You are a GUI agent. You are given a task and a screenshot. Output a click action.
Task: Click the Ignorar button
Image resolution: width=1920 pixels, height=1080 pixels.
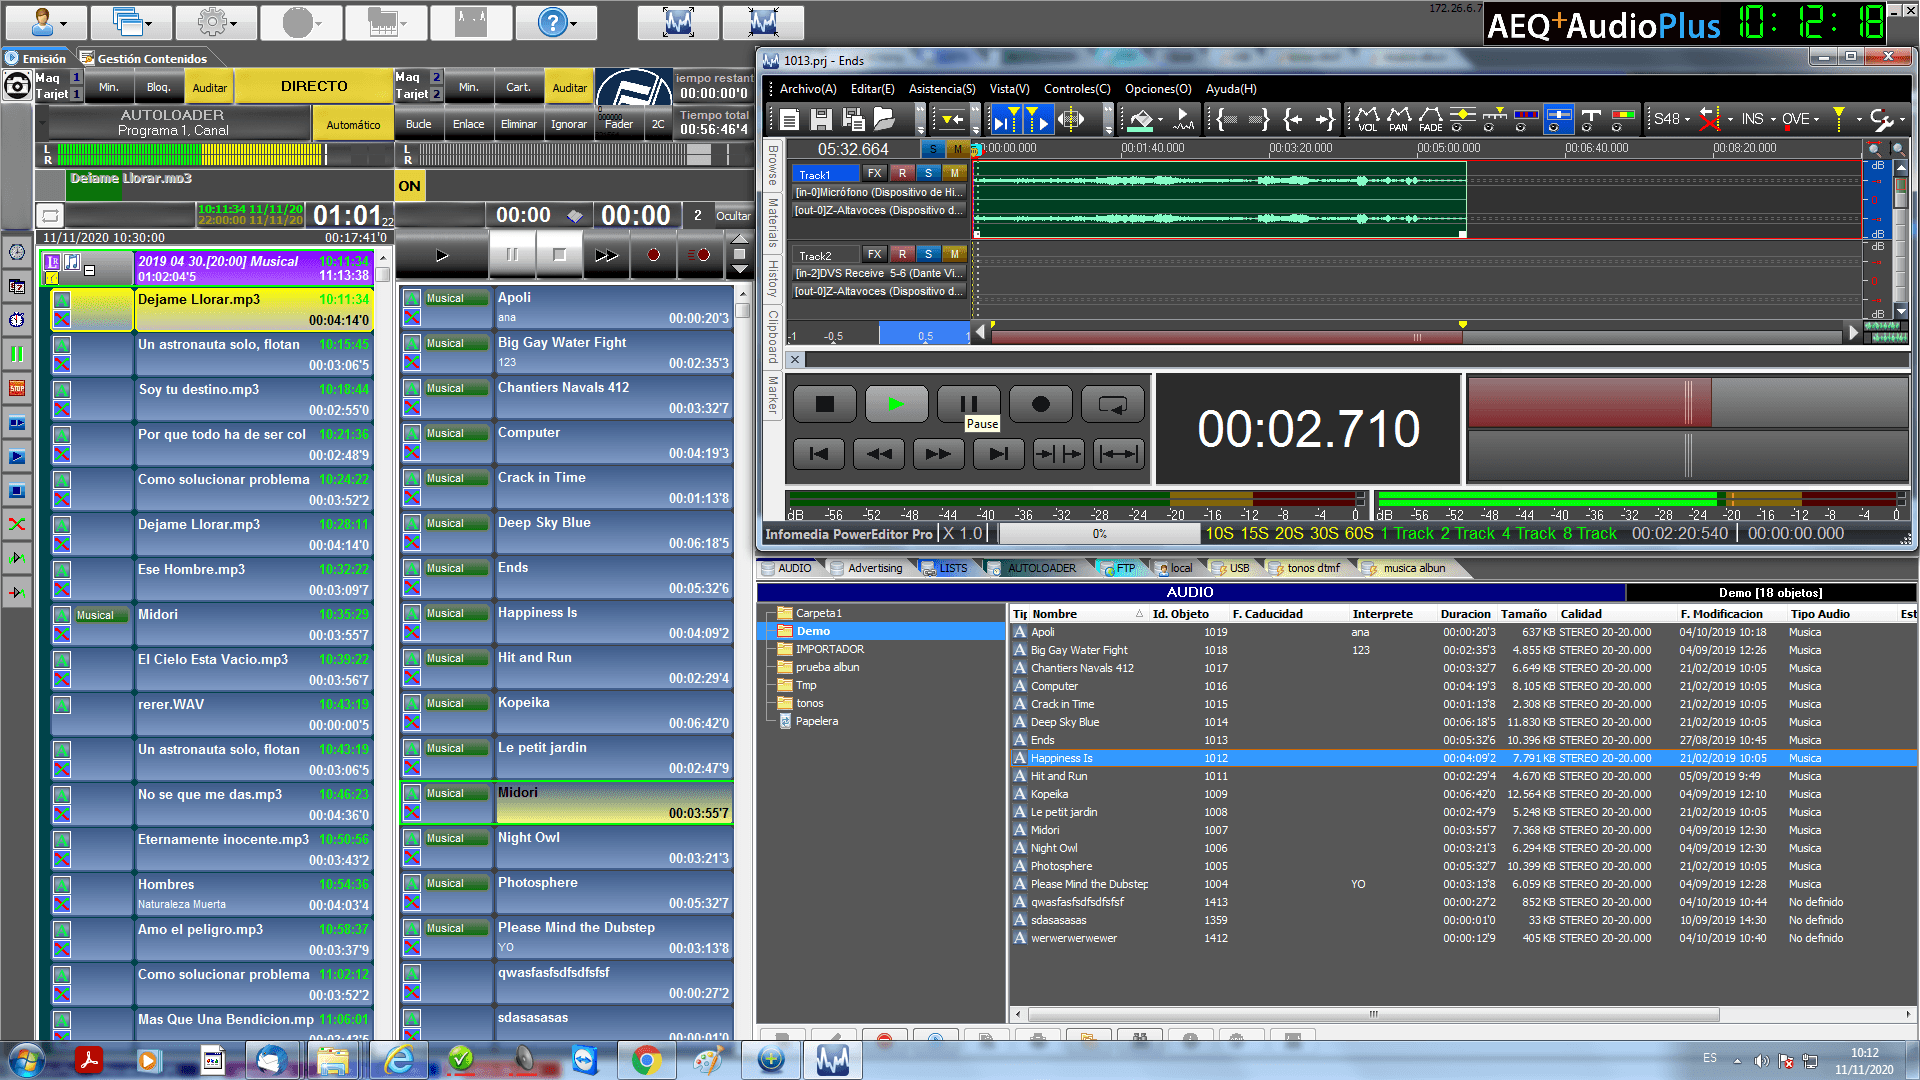tap(569, 124)
